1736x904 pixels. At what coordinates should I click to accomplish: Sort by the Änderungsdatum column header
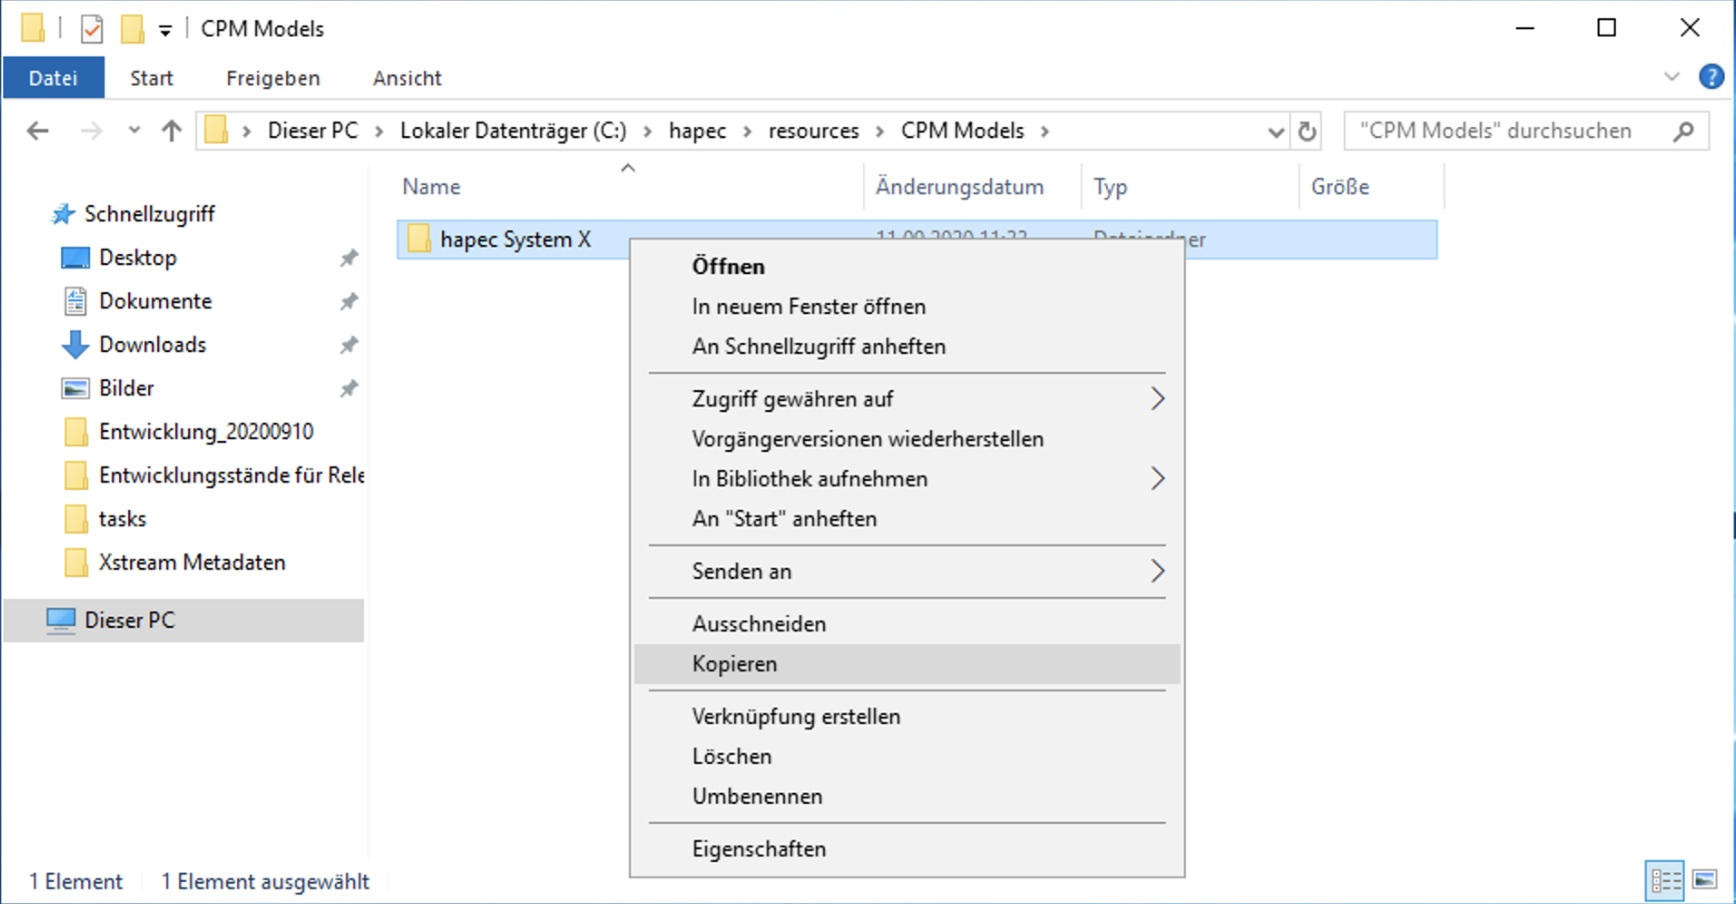959,187
